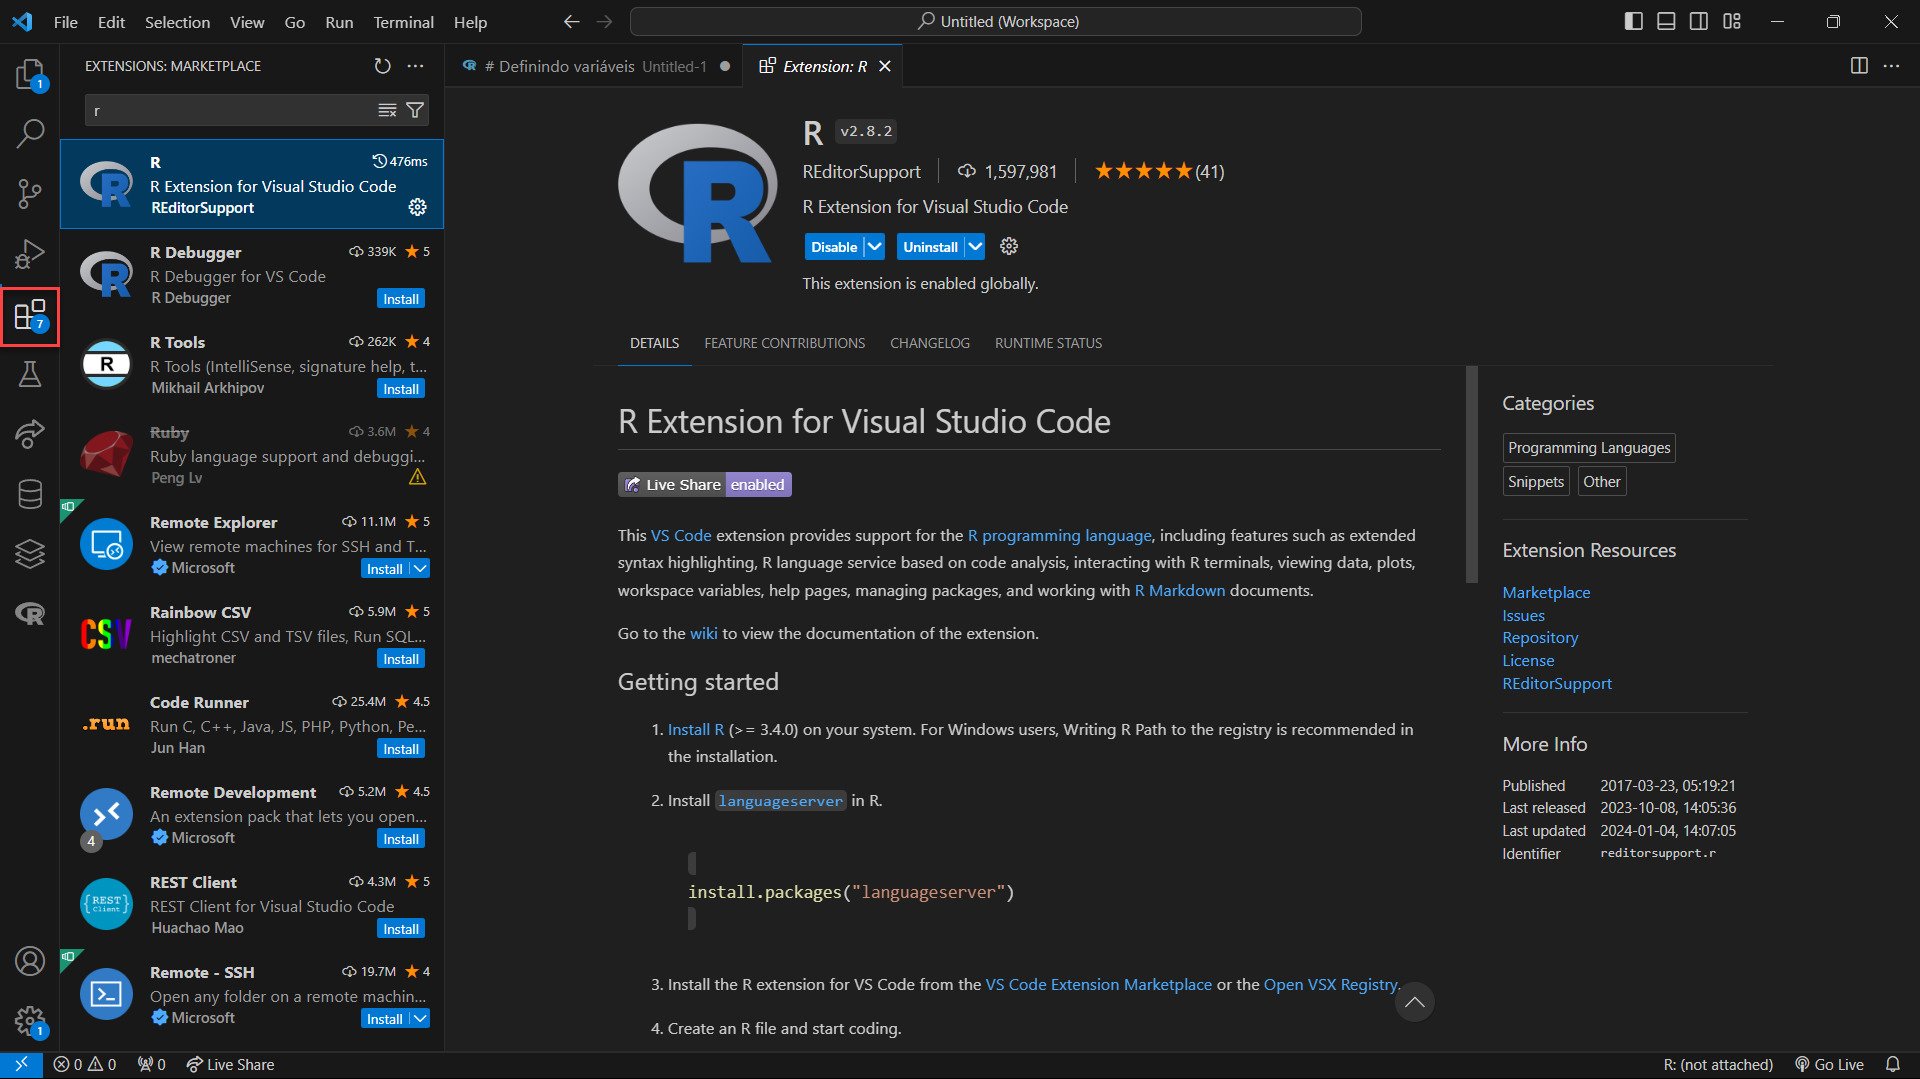Open the Source Control view
Viewport: 1920px width, 1079px height.
[30, 194]
